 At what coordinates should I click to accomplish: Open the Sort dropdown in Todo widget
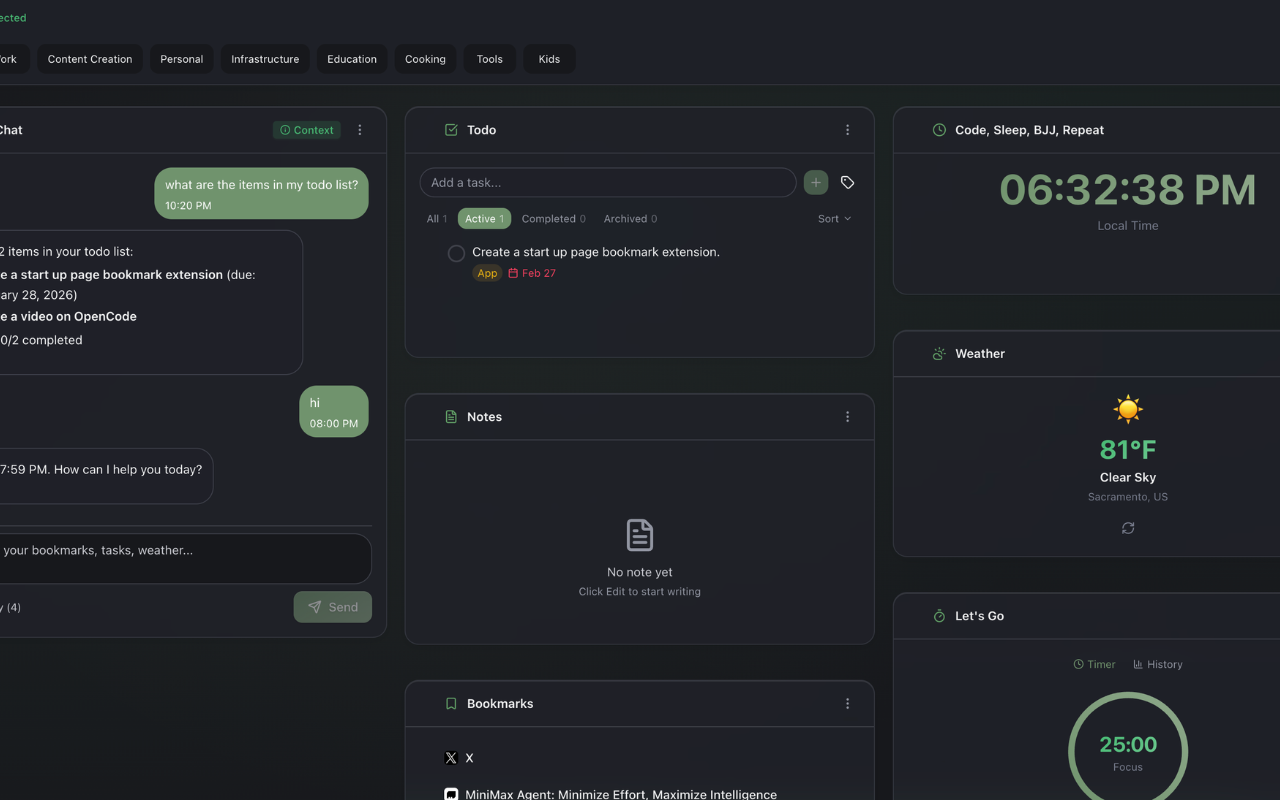(834, 218)
